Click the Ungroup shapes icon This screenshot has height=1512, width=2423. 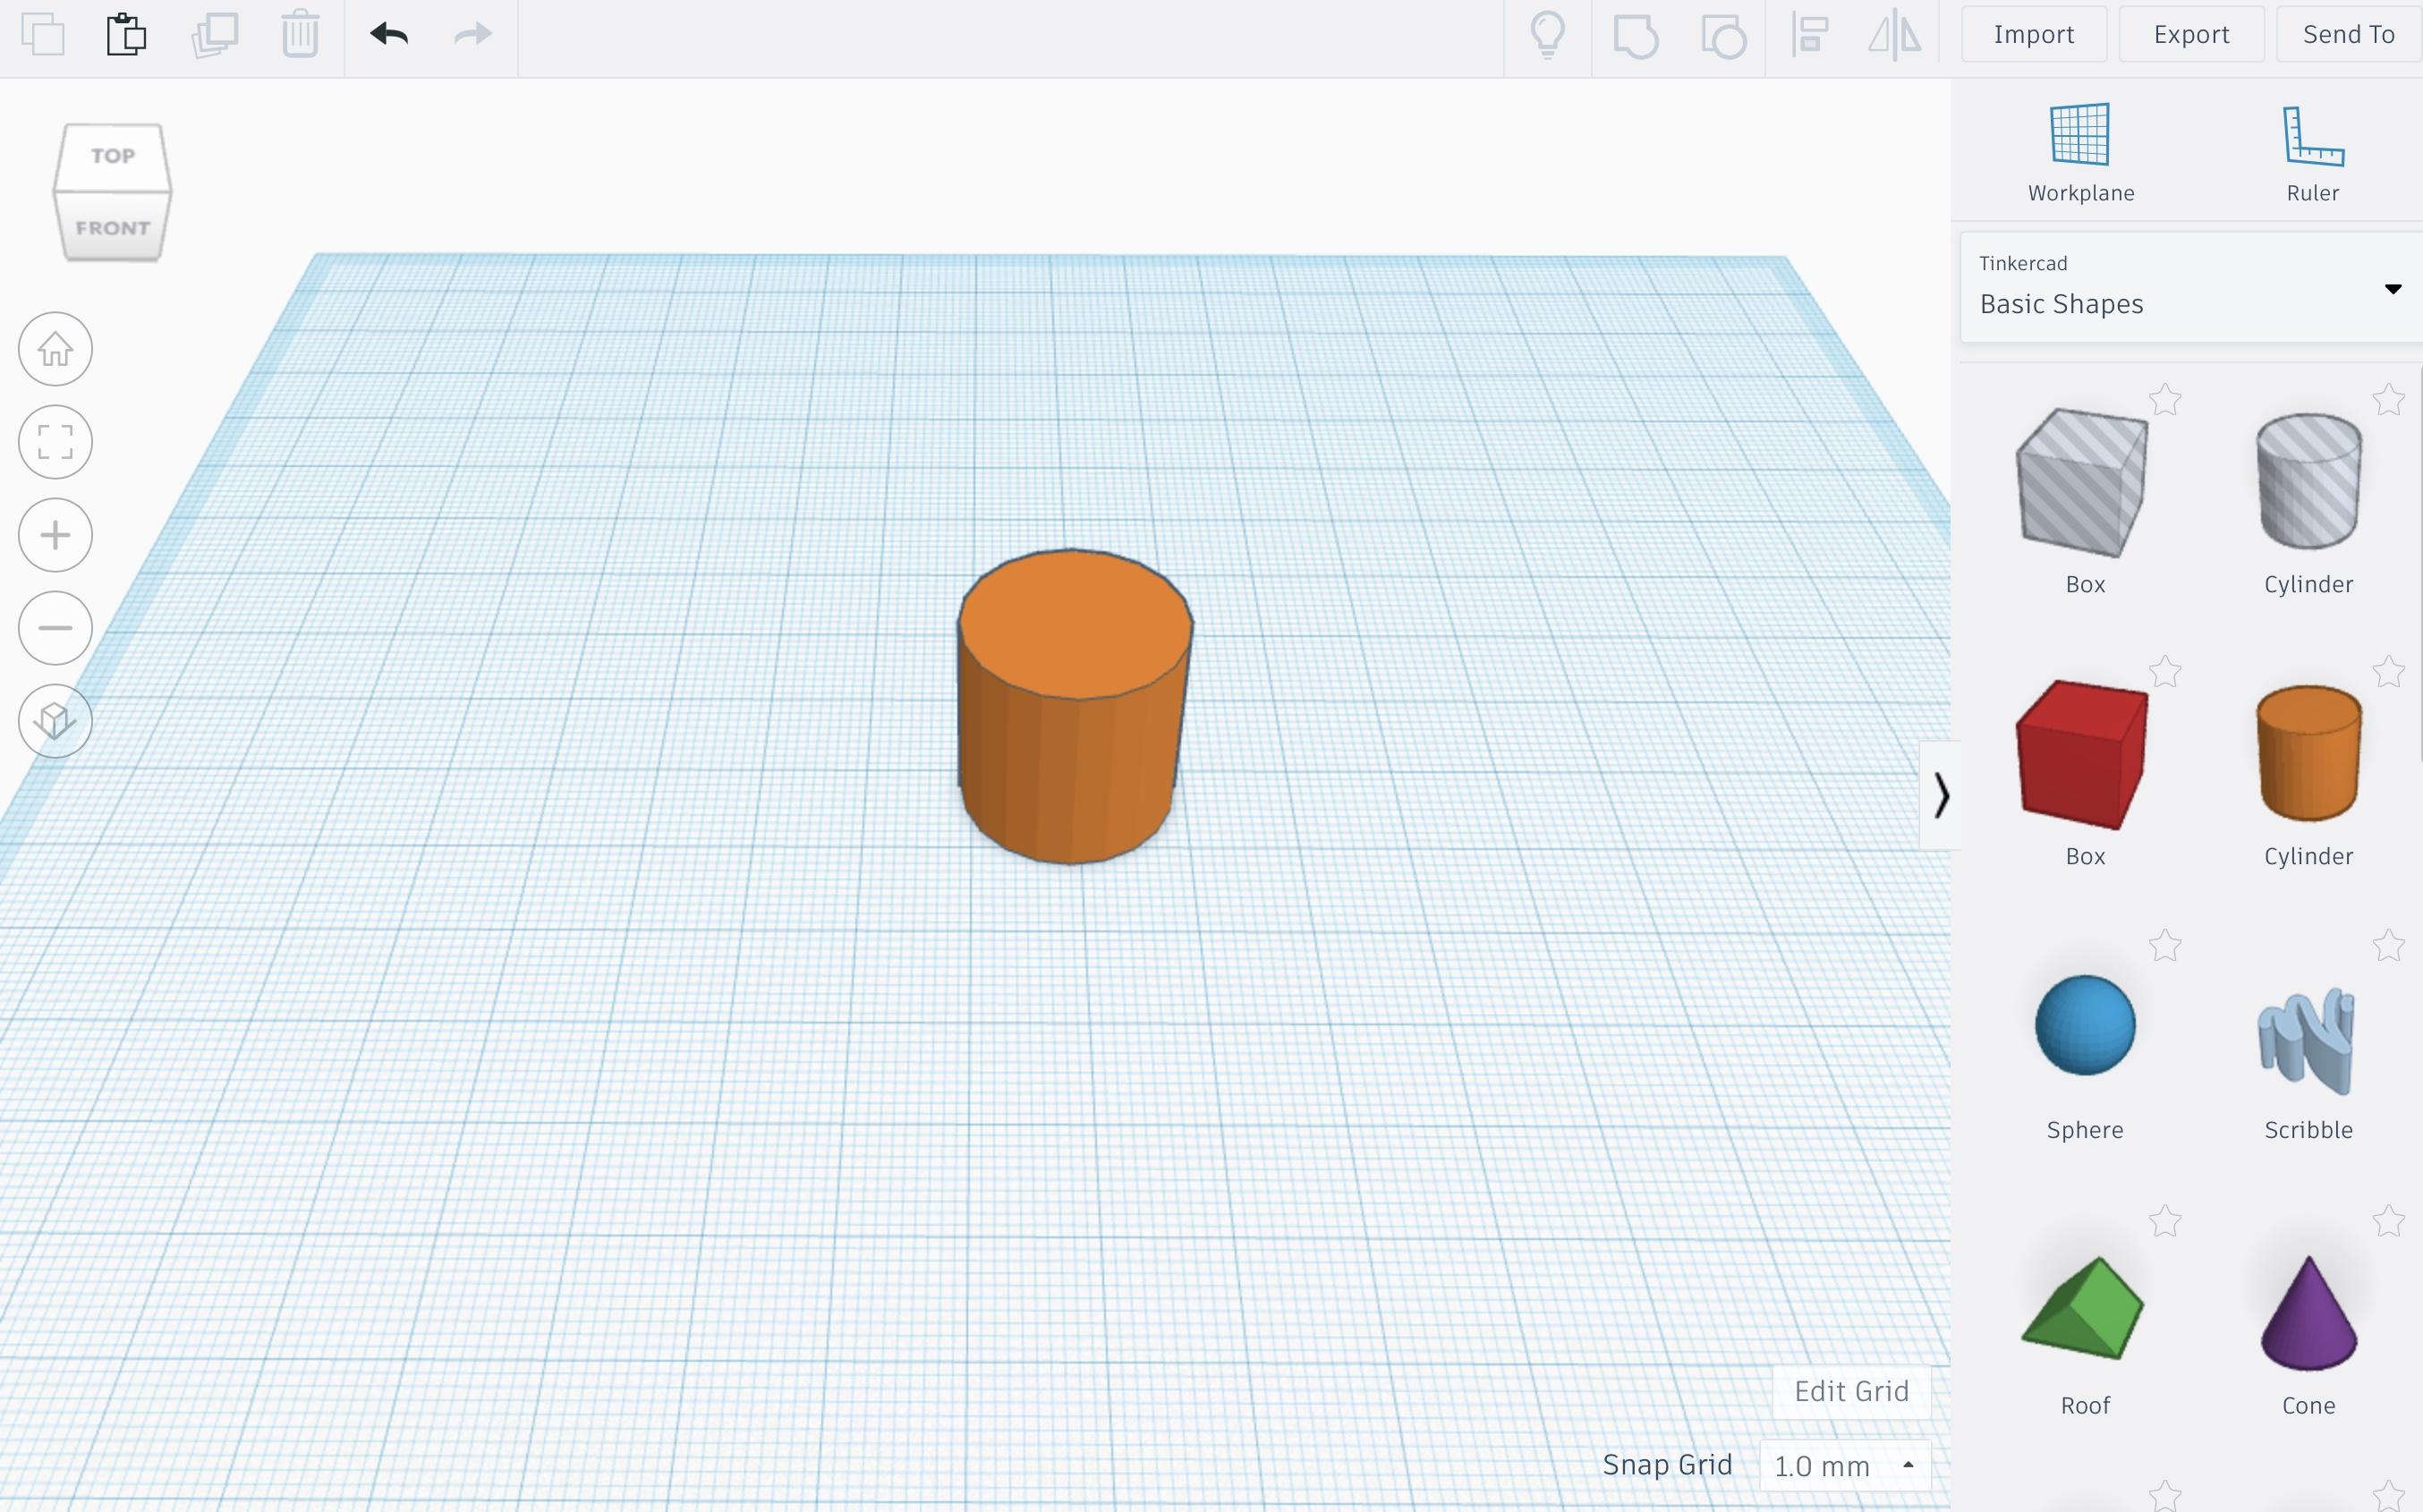[x=1724, y=36]
